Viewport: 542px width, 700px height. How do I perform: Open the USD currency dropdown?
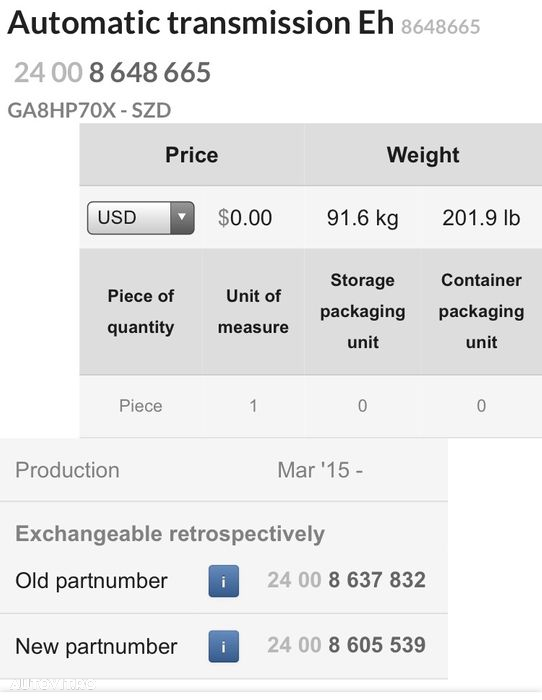click(x=141, y=218)
